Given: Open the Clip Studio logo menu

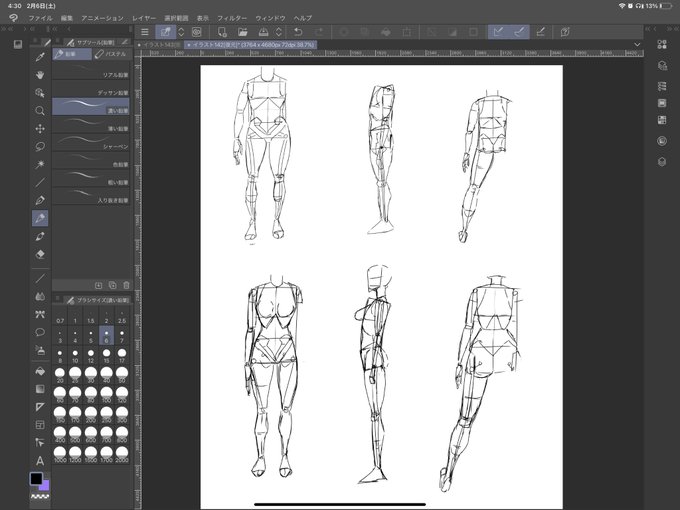Looking at the screenshot, I should 13,18.
